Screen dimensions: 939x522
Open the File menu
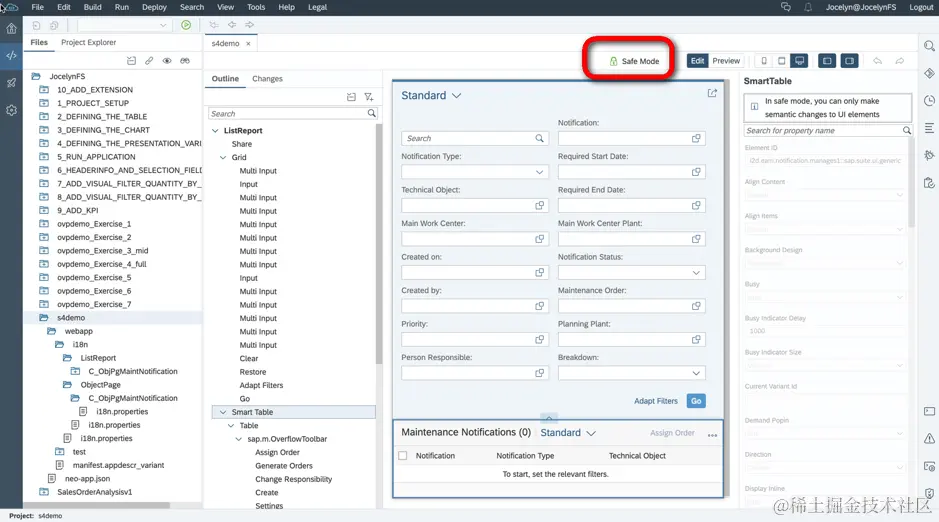37,7
